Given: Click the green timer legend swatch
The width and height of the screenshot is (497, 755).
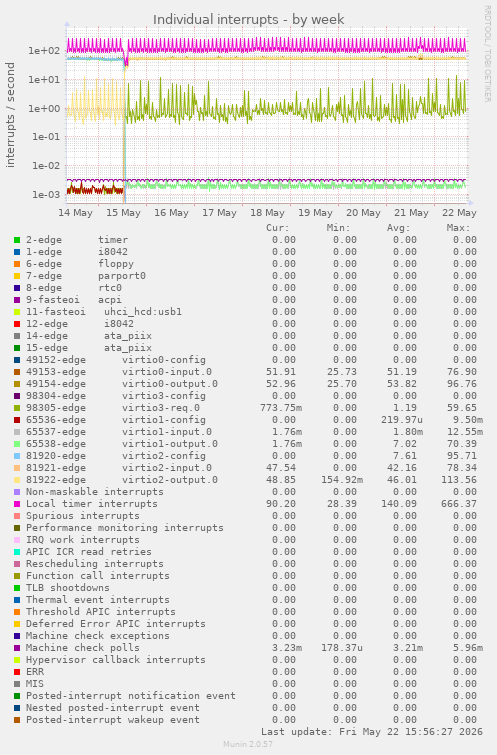Looking at the screenshot, I should (x=17, y=240).
